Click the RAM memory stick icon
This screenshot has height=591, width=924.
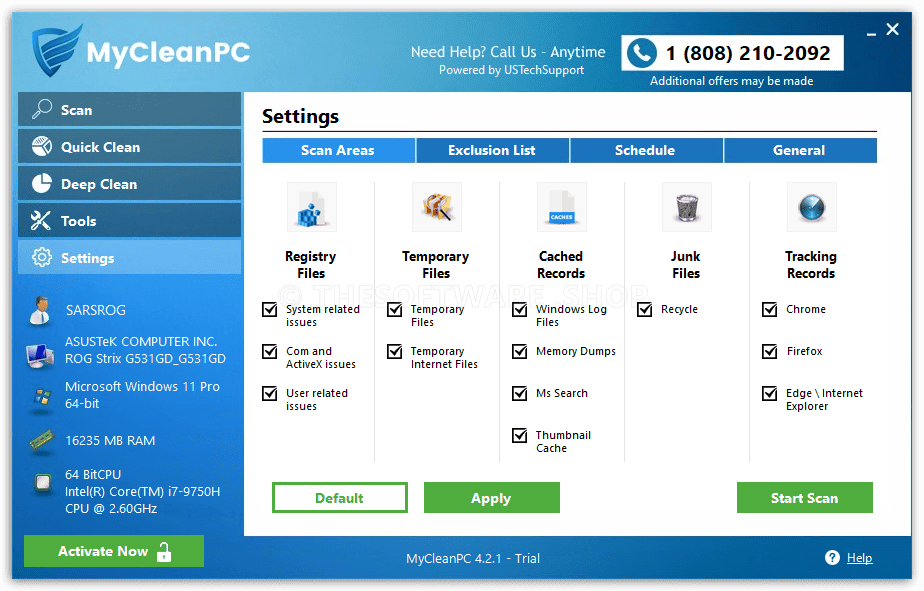41,441
